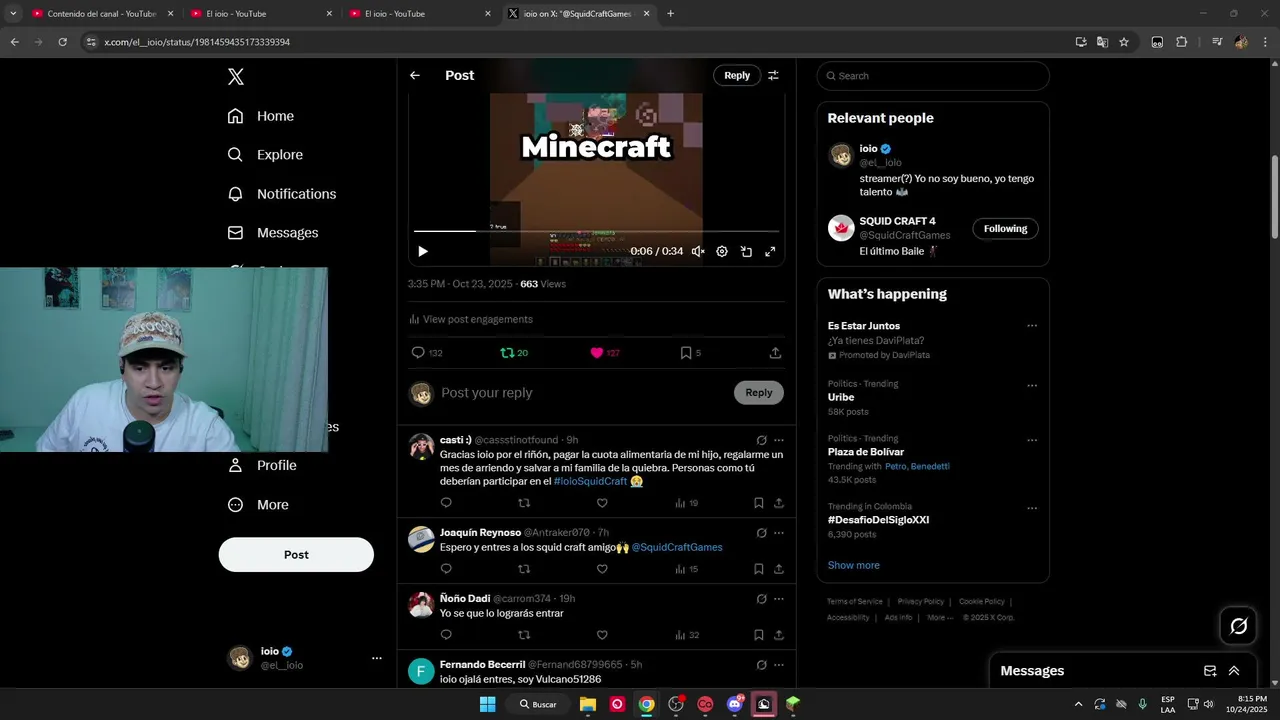Go to Explore section
The height and width of the screenshot is (720, 1280).
click(x=265, y=155)
